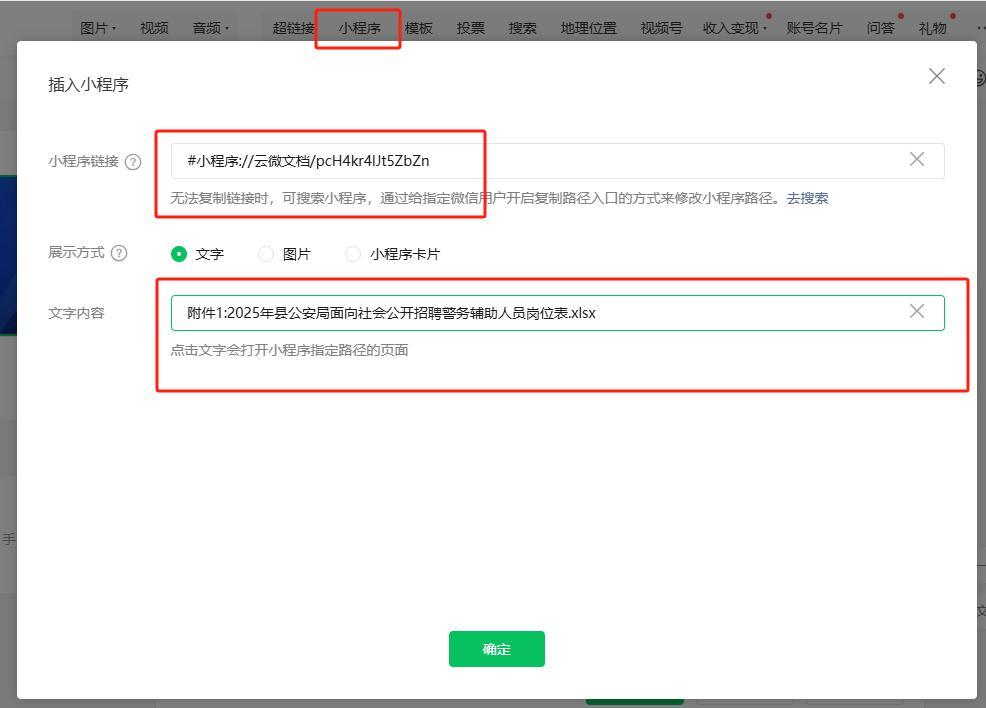The height and width of the screenshot is (708, 986).
Task: Open the 小程序 toolbar menu
Action: pos(357,28)
